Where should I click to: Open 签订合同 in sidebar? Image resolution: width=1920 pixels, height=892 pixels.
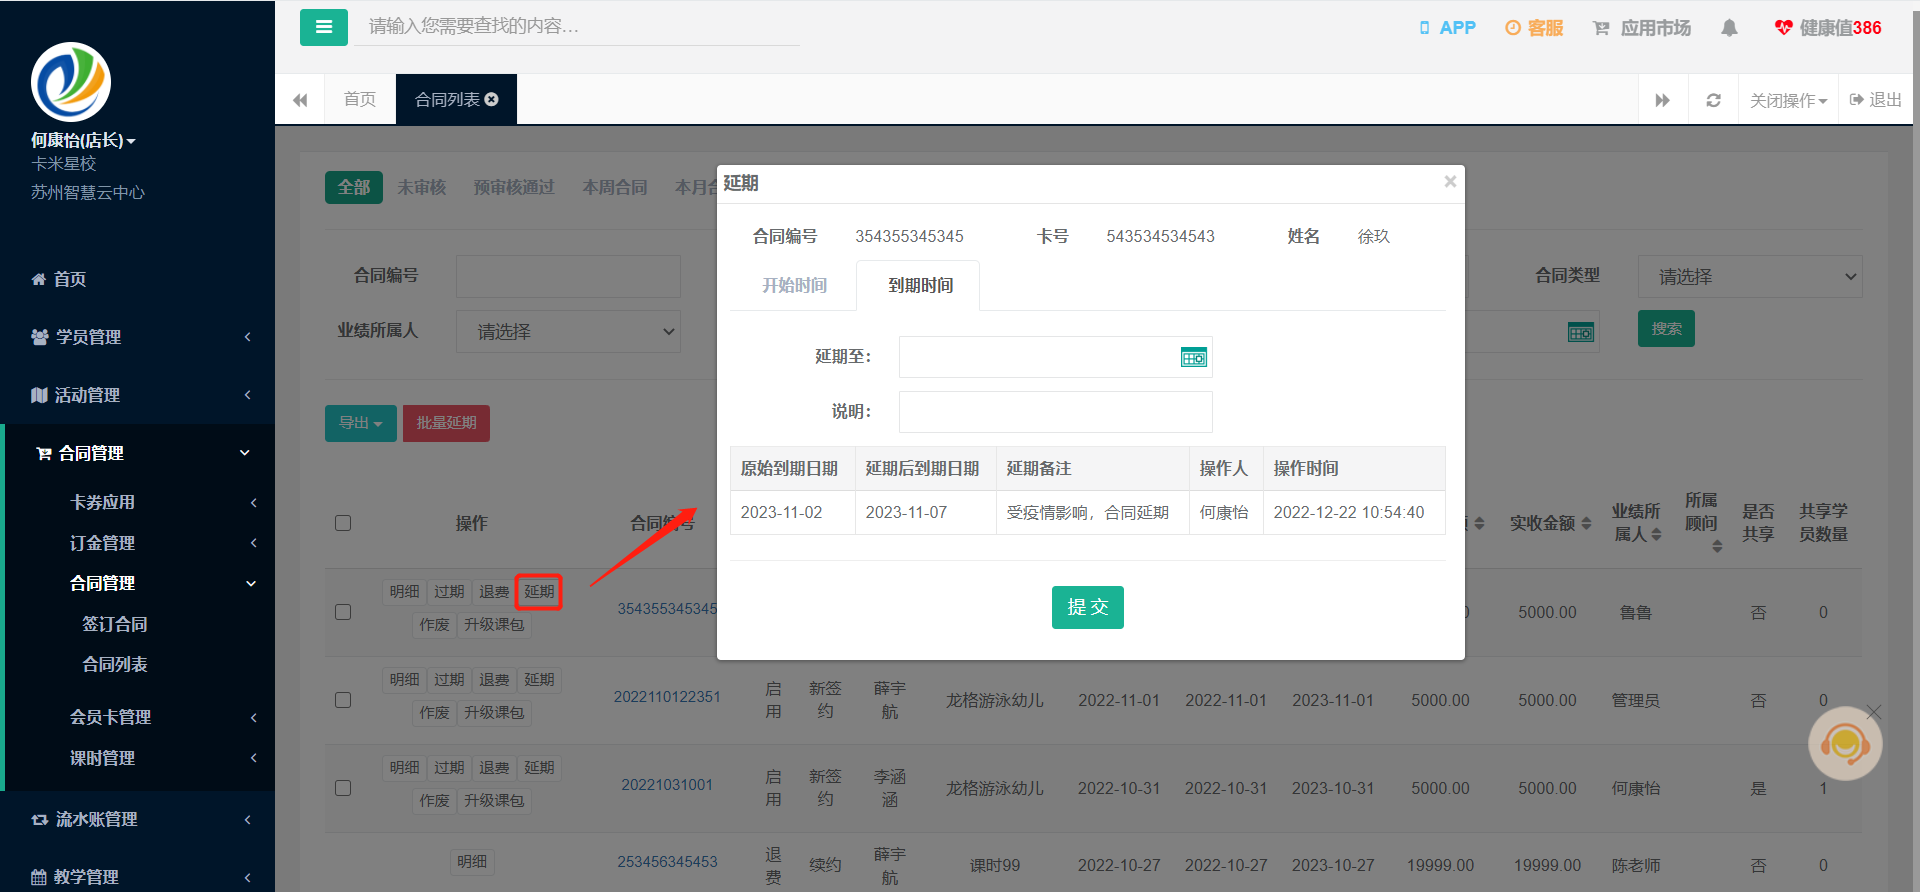(x=115, y=624)
